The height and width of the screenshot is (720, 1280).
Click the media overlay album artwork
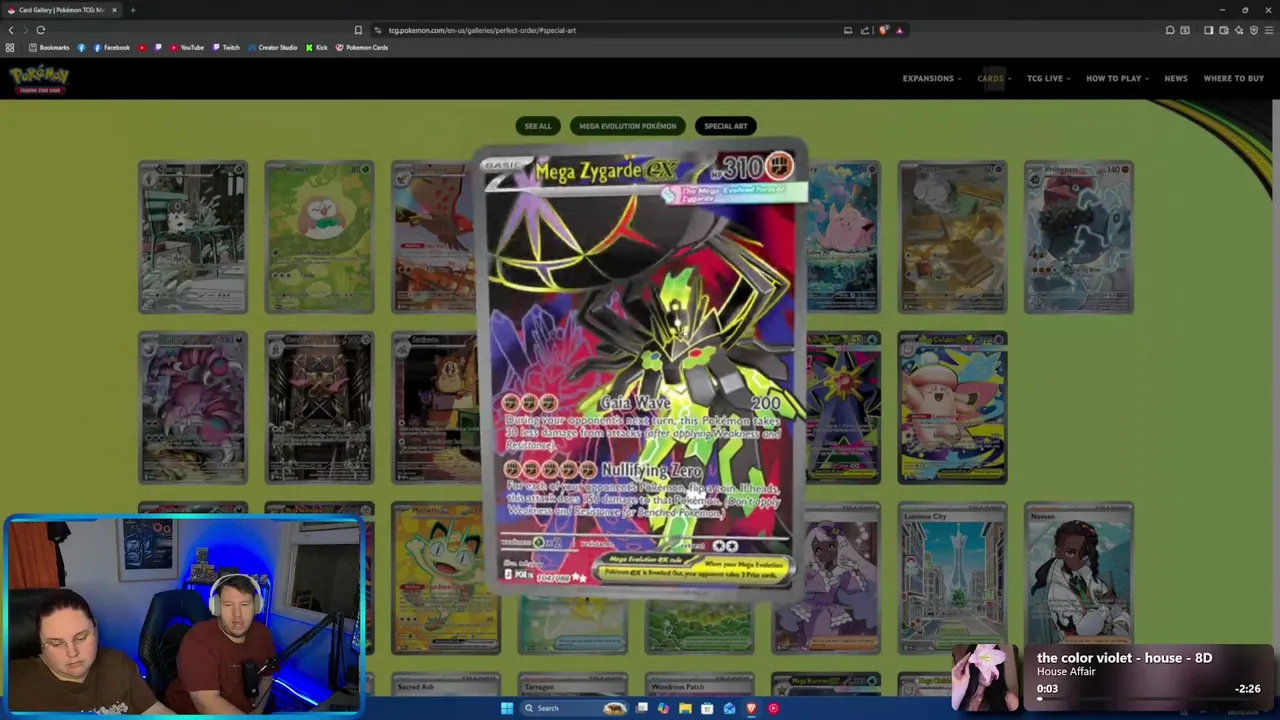tap(985, 678)
